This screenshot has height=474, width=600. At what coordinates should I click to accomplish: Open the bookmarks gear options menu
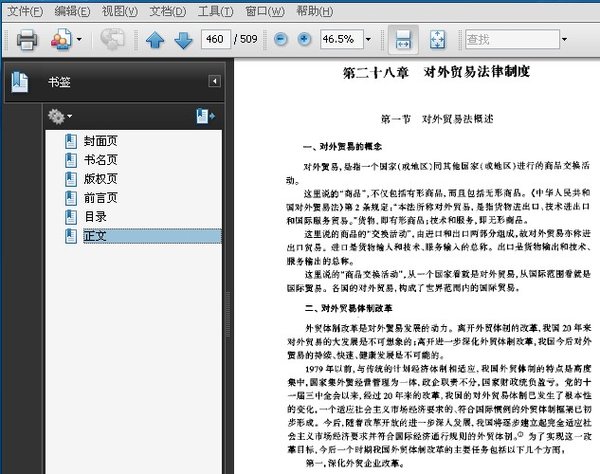pyautogui.click(x=60, y=116)
